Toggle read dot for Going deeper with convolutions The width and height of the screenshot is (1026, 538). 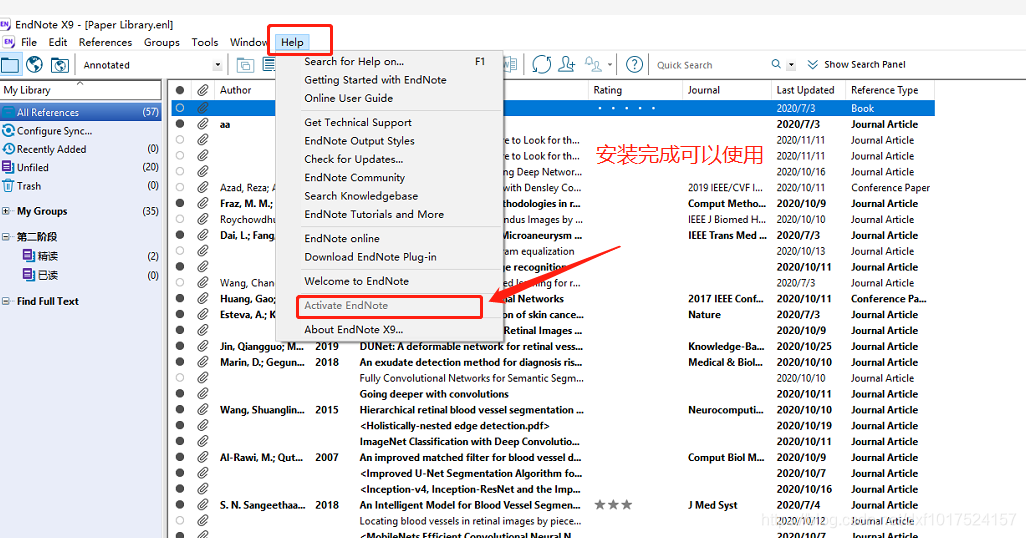click(x=180, y=394)
